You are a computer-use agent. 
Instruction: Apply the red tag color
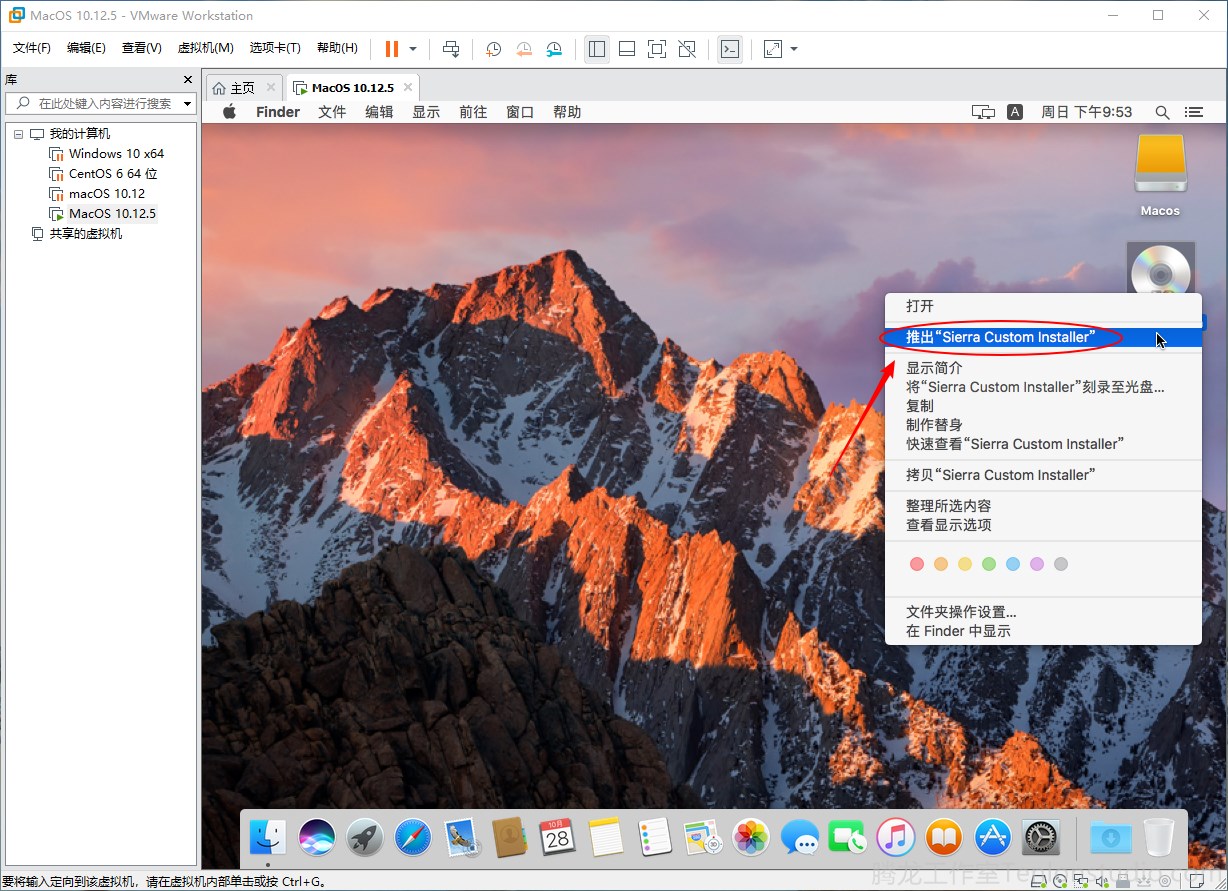pyautogui.click(x=917, y=564)
